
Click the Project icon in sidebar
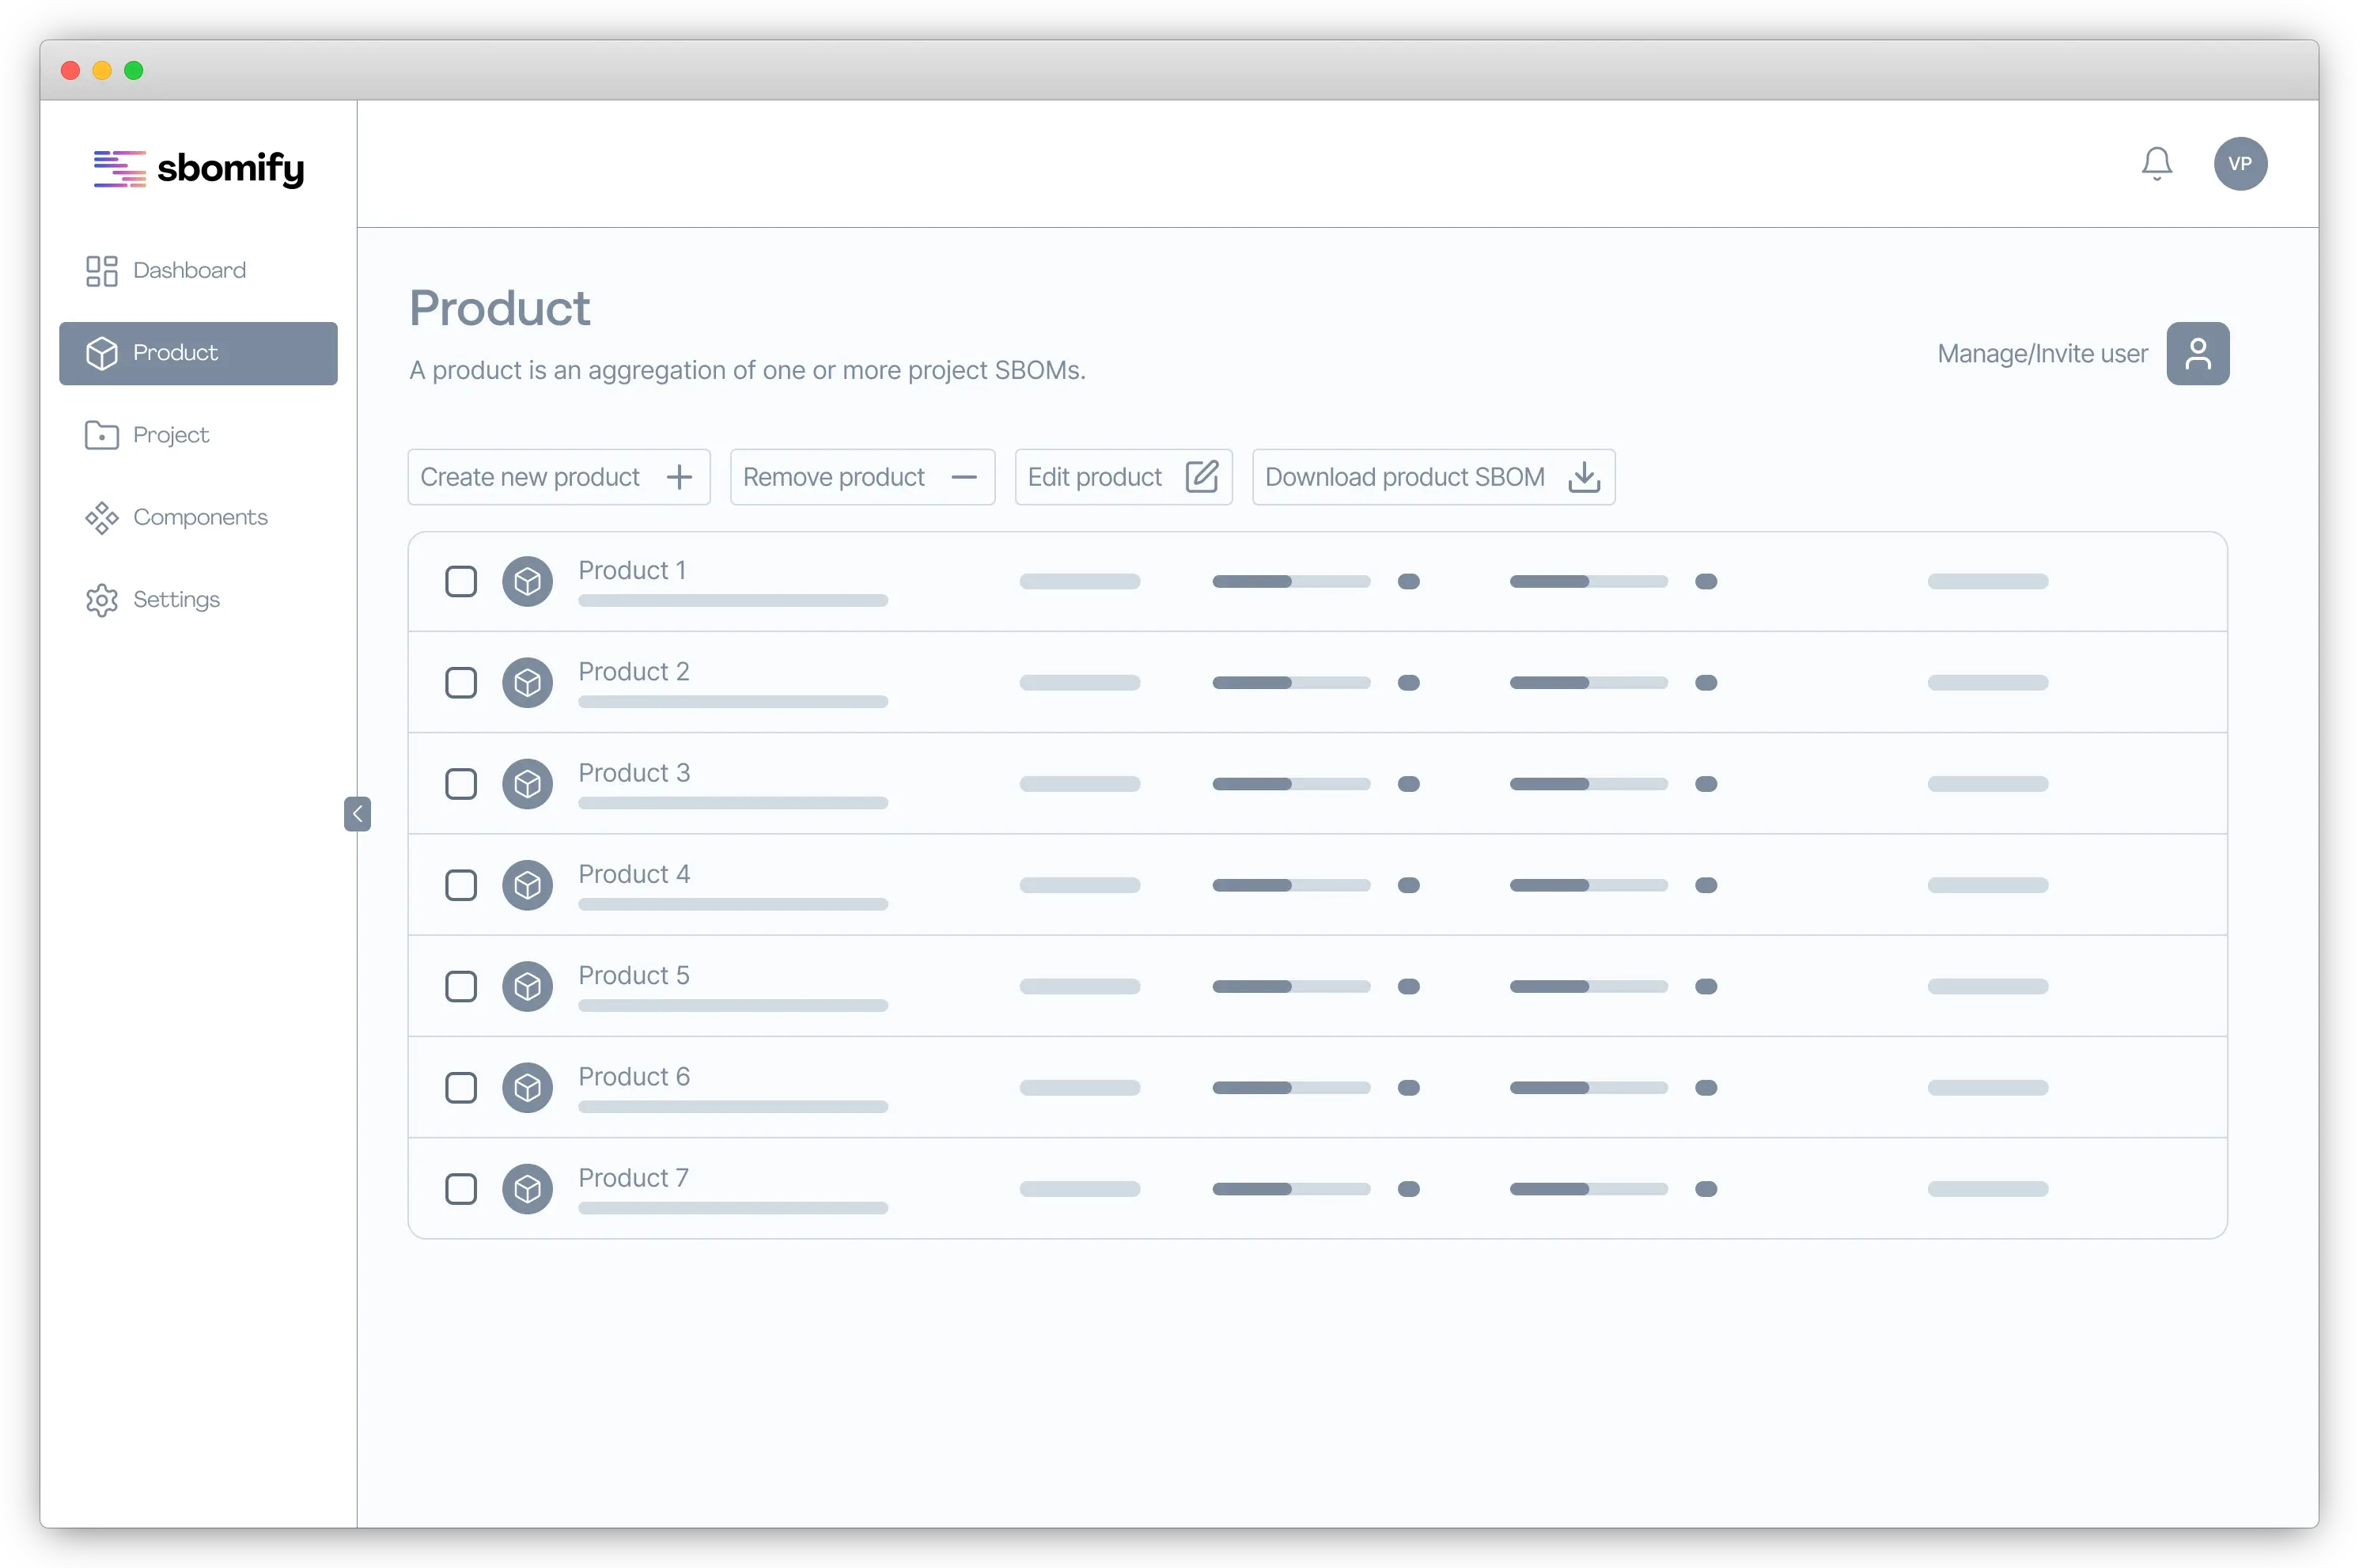tap(101, 434)
